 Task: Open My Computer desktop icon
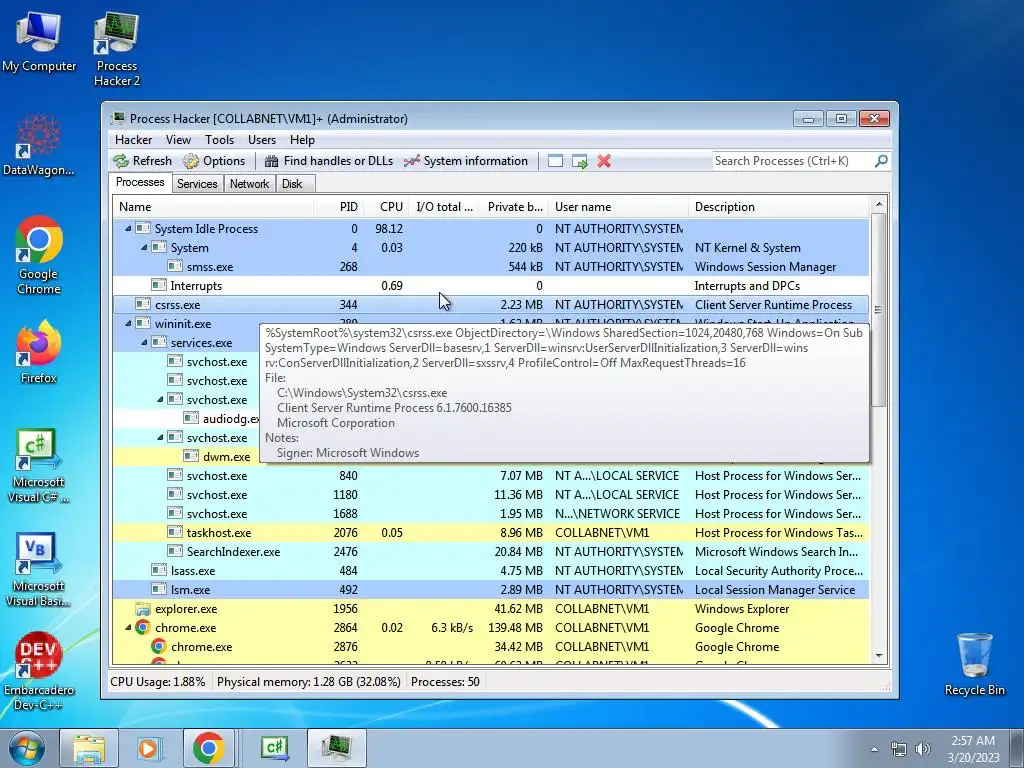pyautogui.click(x=39, y=41)
